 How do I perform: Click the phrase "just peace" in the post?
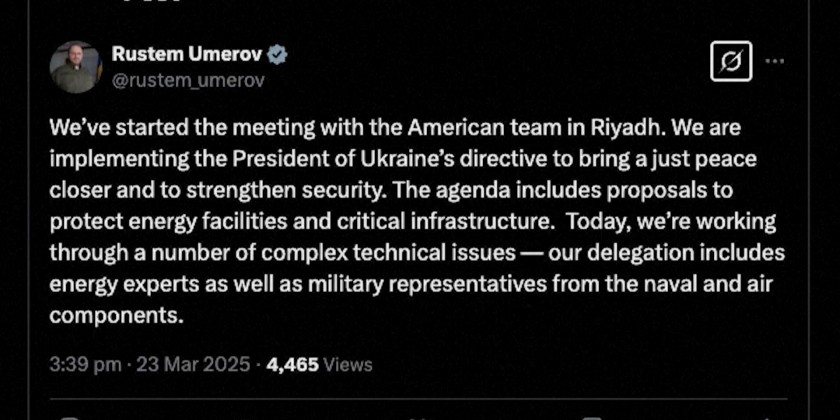(713, 161)
